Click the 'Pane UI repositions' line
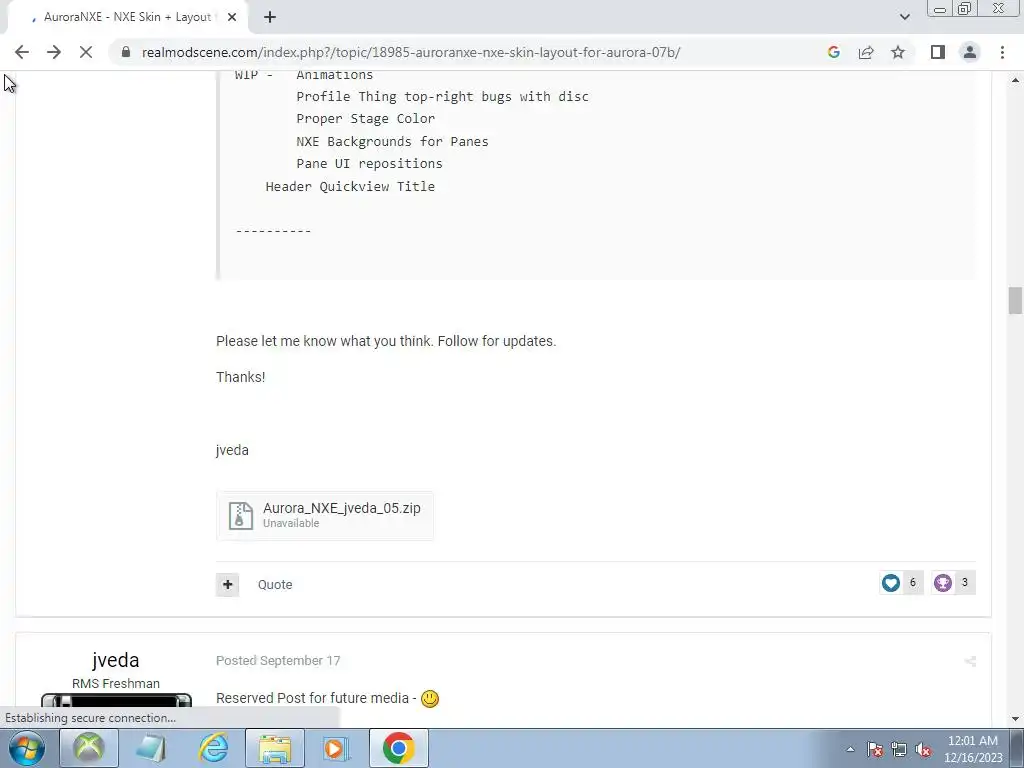This screenshot has width=1024, height=768. click(369, 163)
